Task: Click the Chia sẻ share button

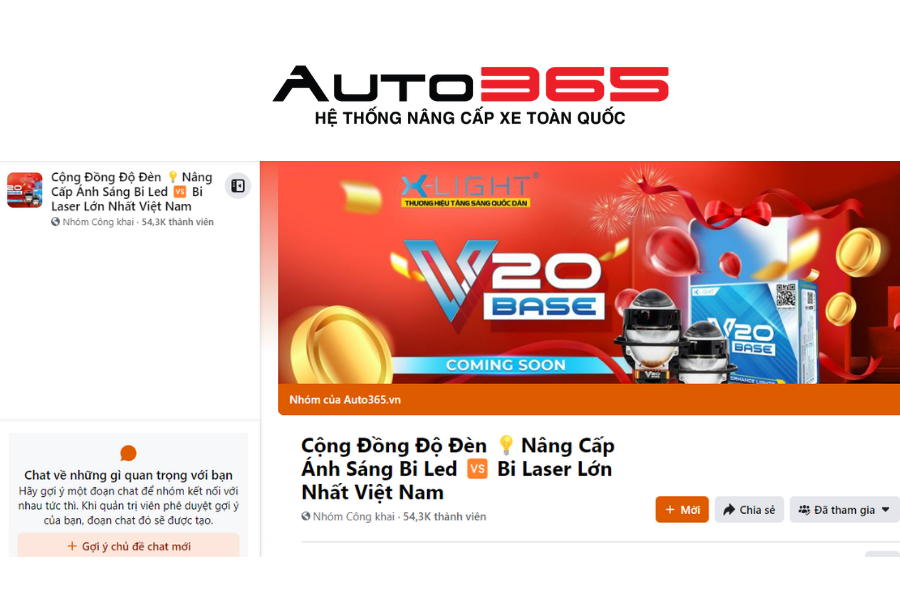Action: pos(749,510)
